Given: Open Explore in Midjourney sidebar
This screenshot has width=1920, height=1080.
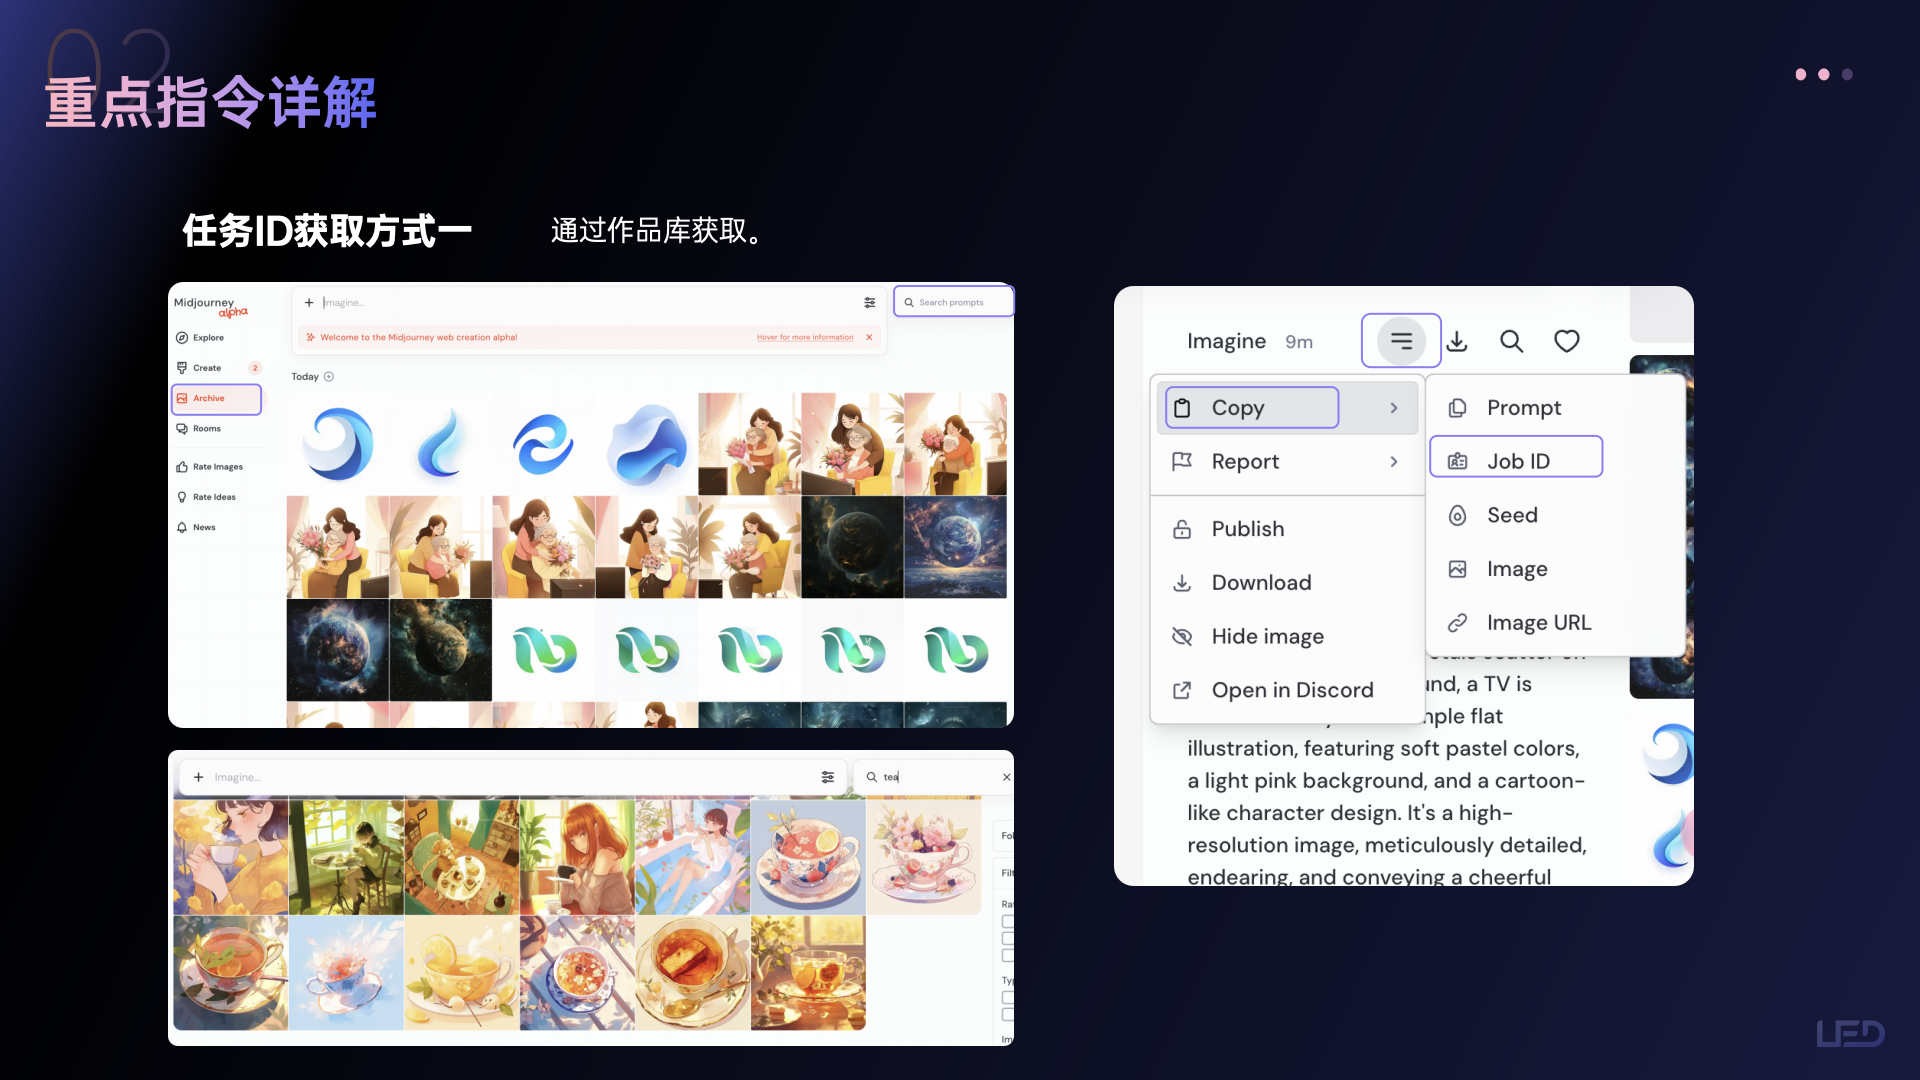Looking at the screenshot, I should tap(208, 338).
